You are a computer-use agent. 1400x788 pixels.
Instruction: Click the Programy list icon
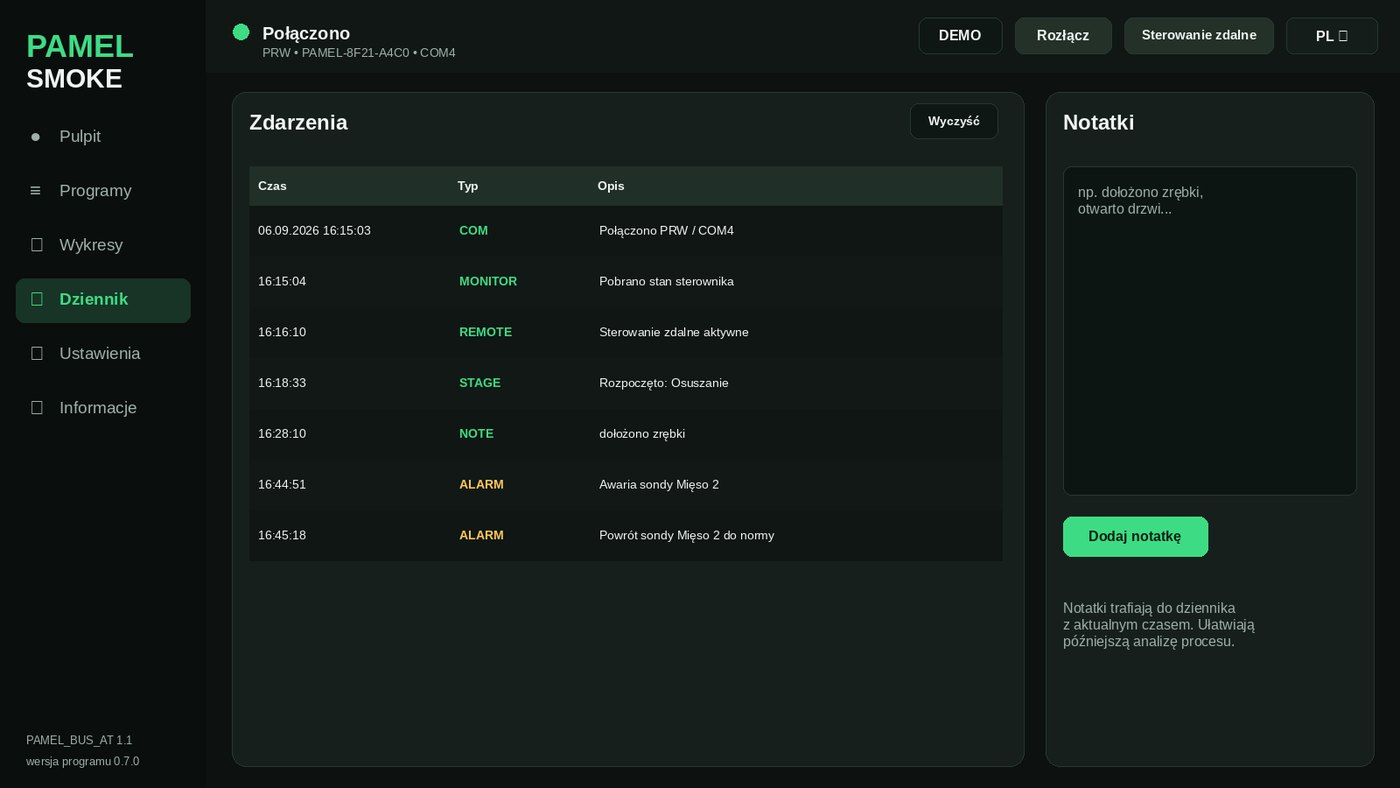coord(36,191)
